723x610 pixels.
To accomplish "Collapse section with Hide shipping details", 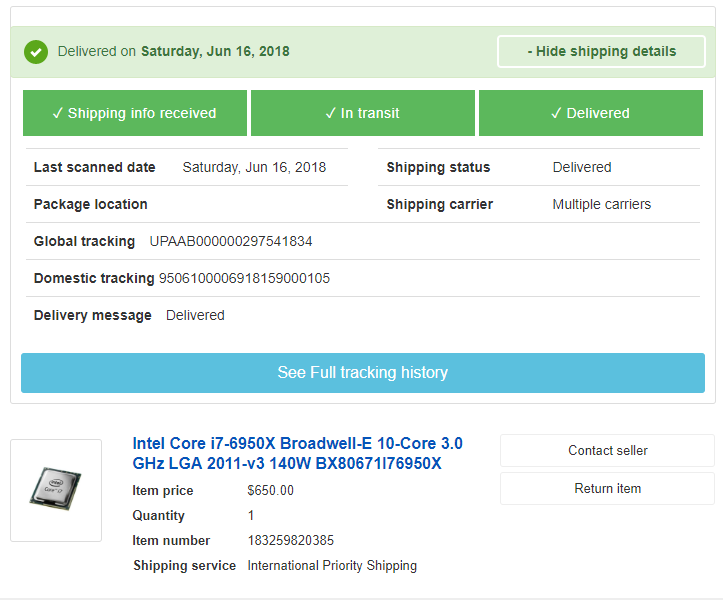I will (601, 51).
